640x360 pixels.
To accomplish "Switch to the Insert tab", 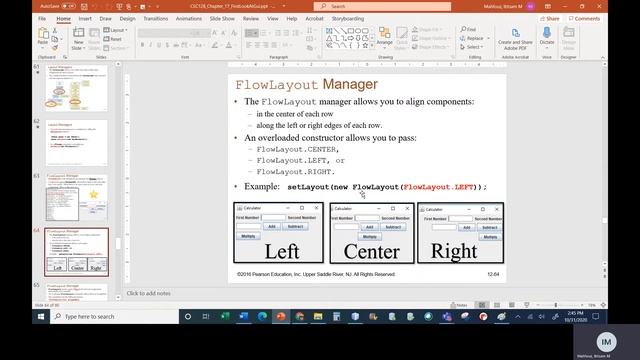I will pos(85,19).
